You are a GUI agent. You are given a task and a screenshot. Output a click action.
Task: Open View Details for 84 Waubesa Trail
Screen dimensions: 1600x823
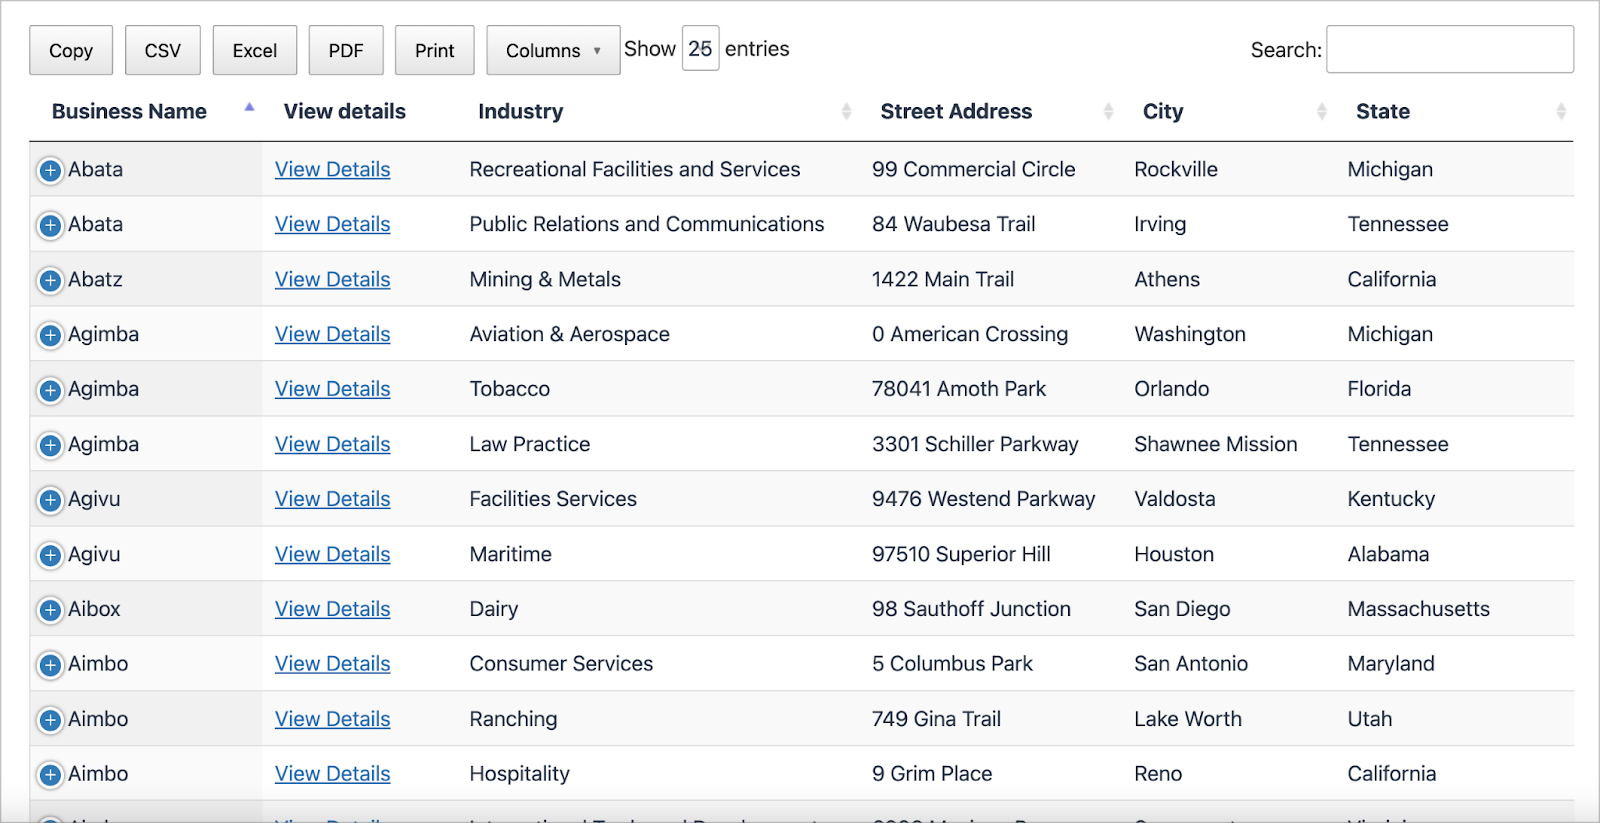point(333,224)
